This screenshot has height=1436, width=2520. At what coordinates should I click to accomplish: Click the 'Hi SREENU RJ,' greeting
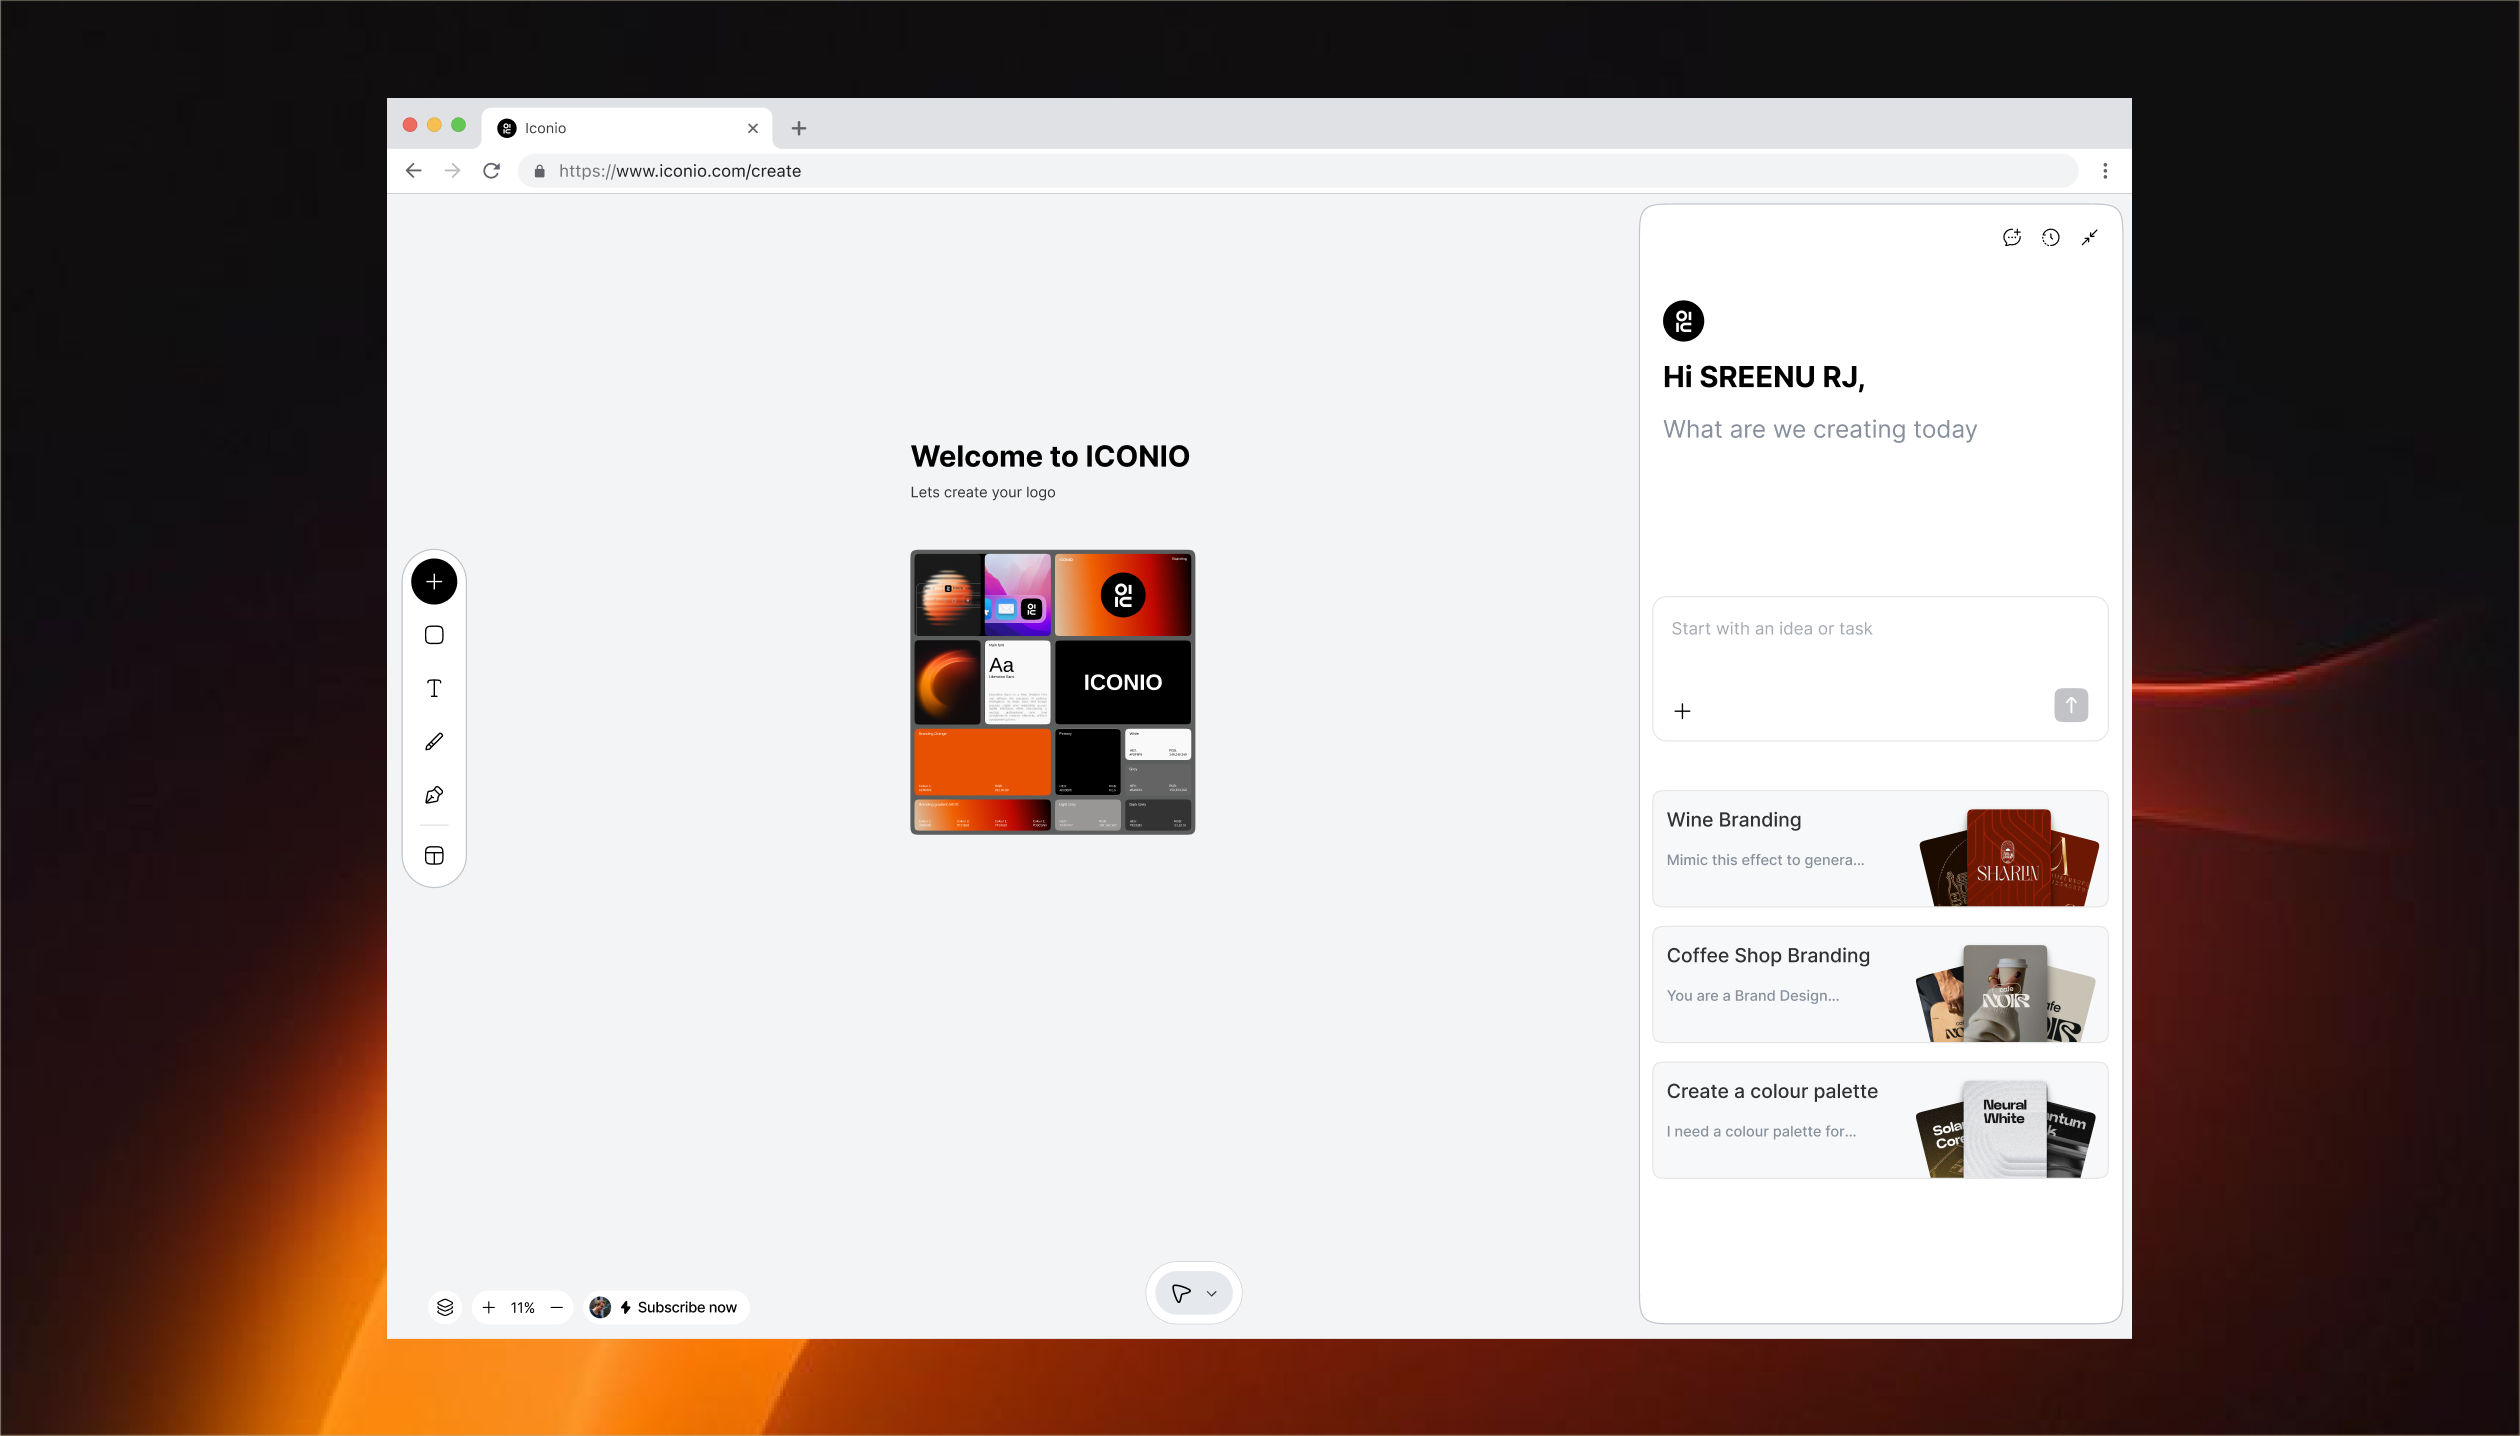pyautogui.click(x=1764, y=377)
